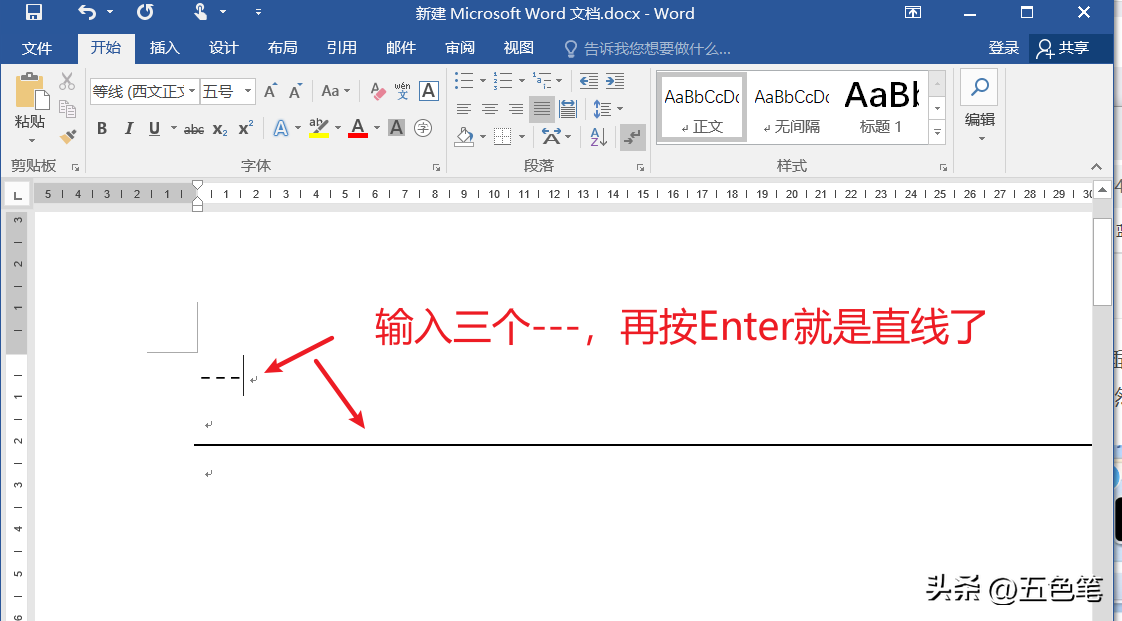Toggle justify alignment

542,109
